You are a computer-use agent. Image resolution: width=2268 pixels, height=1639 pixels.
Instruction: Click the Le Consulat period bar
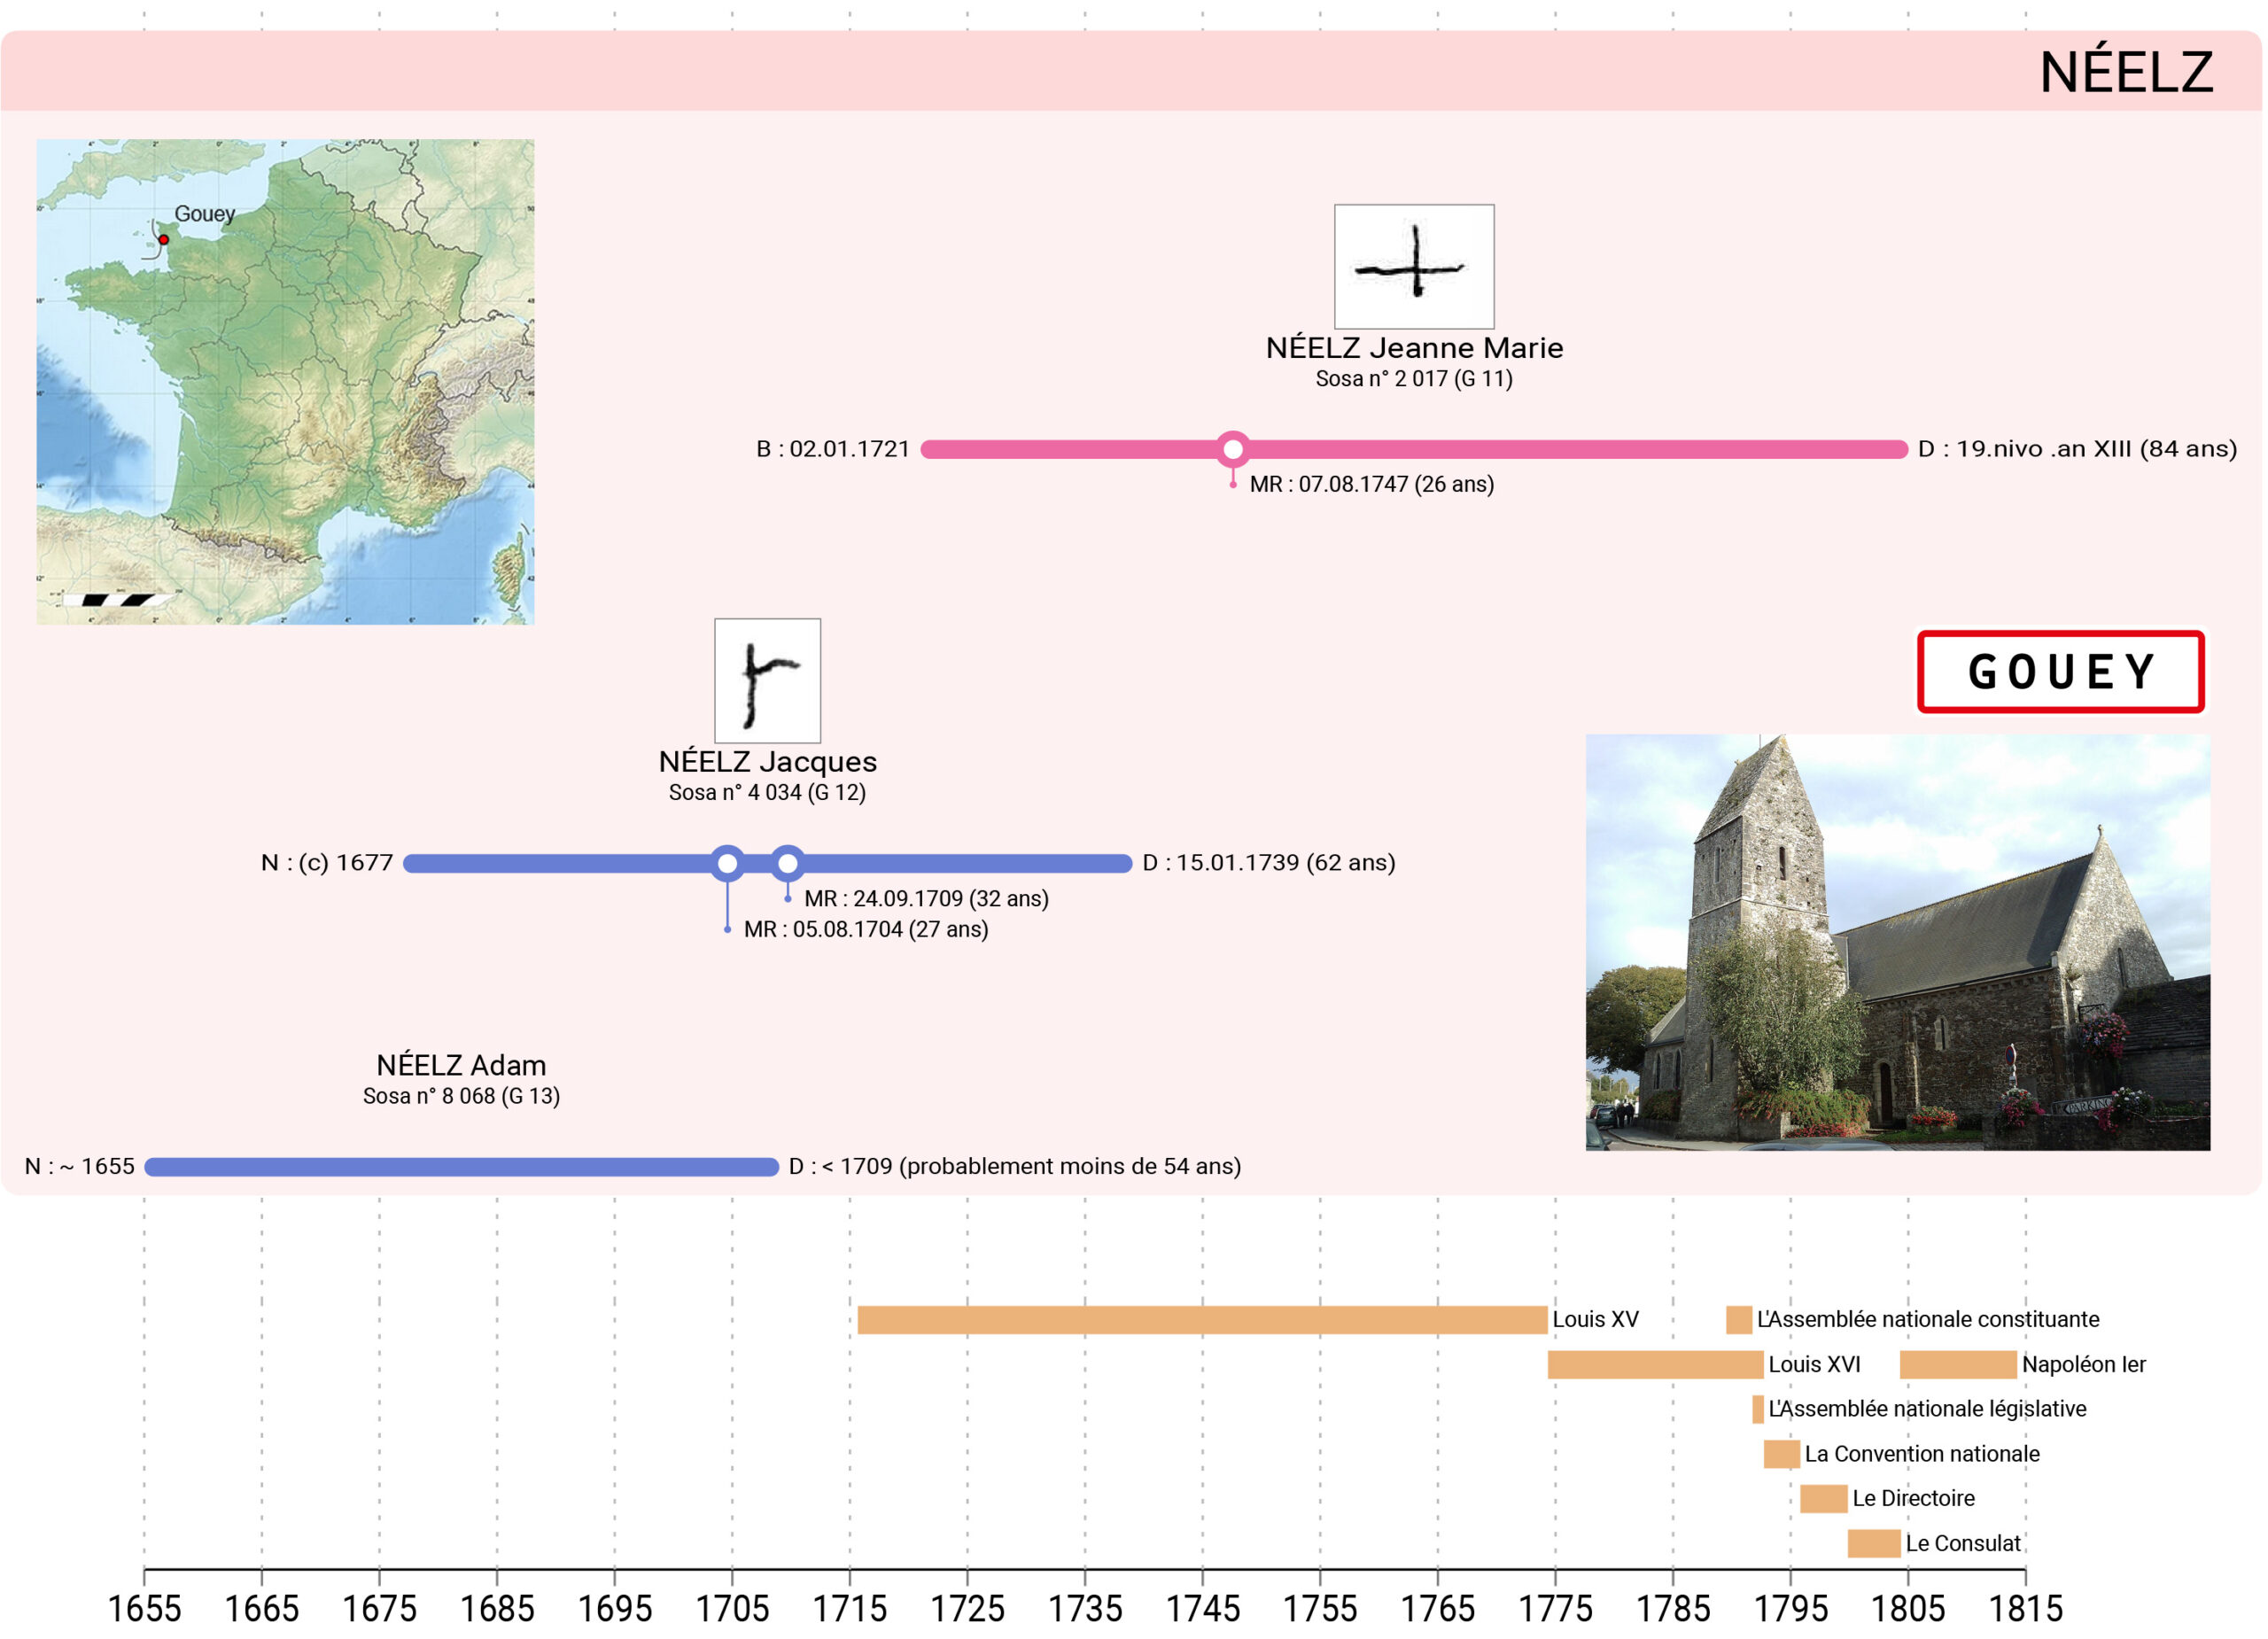pos(1873,1543)
